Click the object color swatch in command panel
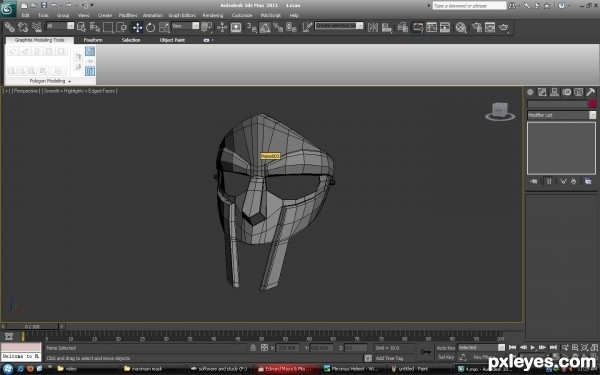The width and height of the screenshot is (600, 375). pos(592,104)
